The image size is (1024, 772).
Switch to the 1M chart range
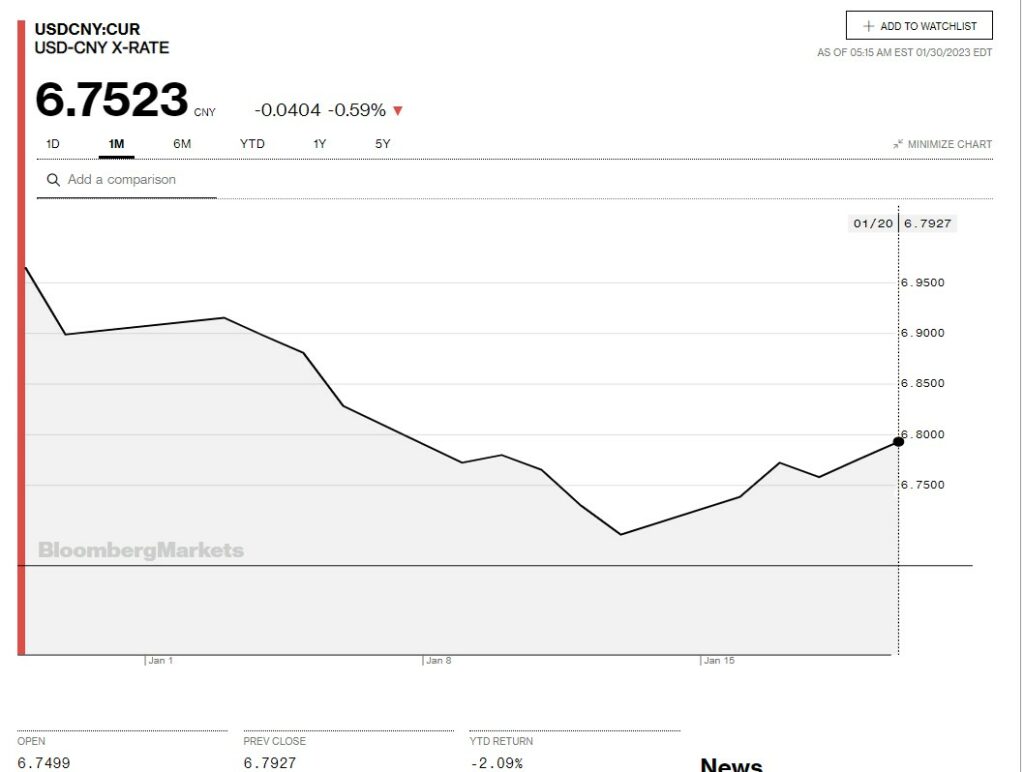tap(116, 144)
